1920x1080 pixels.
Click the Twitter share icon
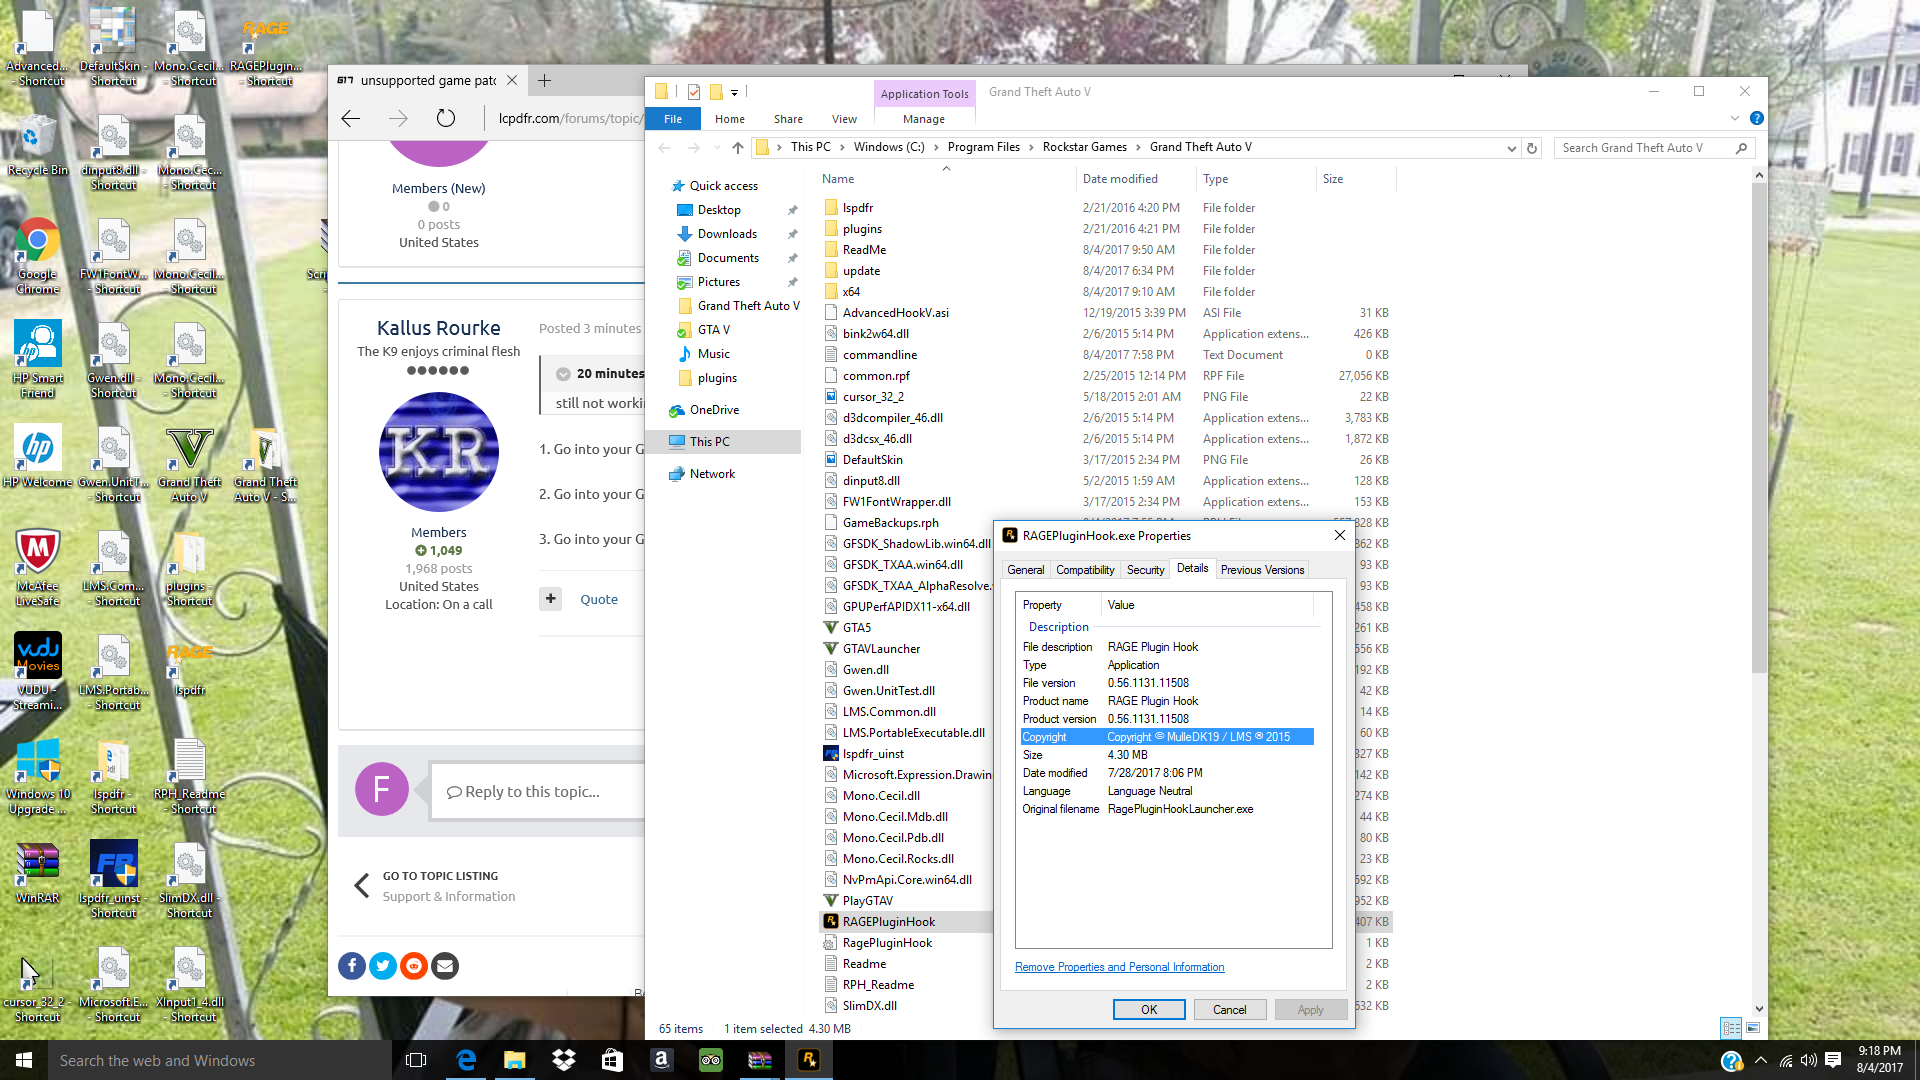(x=383, y=966)
